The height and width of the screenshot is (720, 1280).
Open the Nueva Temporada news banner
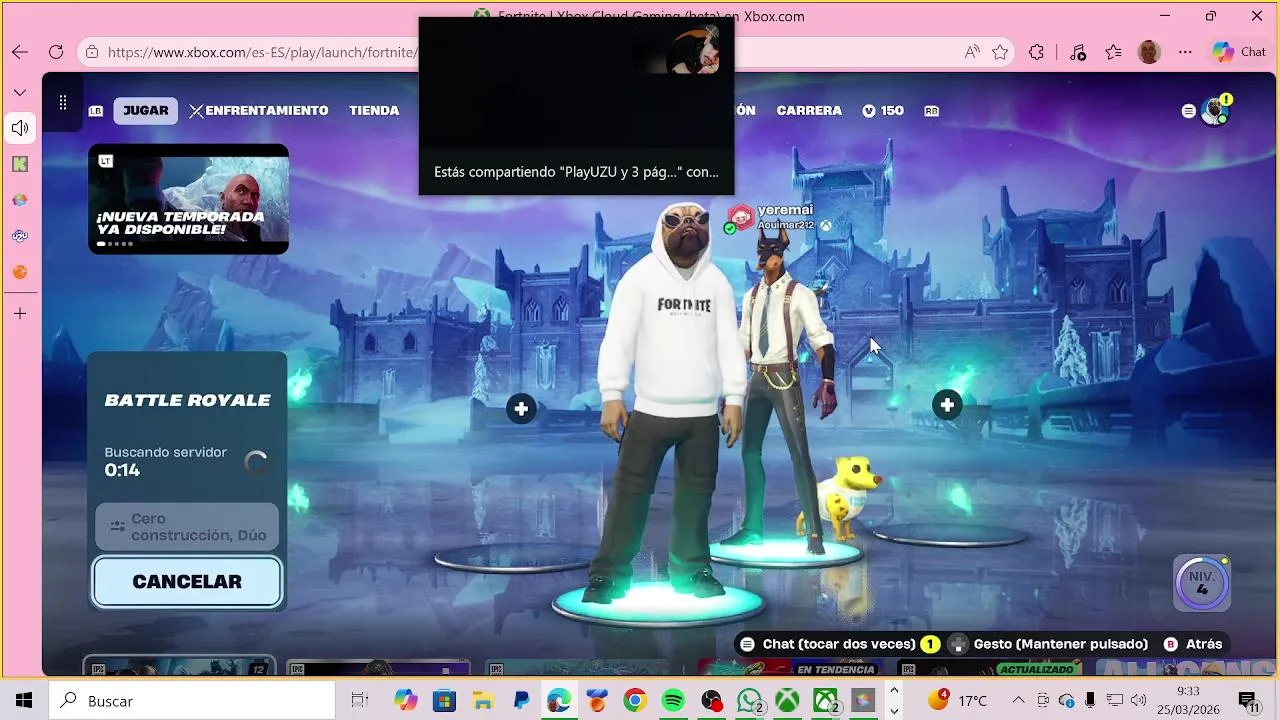[x=189, y=199]
